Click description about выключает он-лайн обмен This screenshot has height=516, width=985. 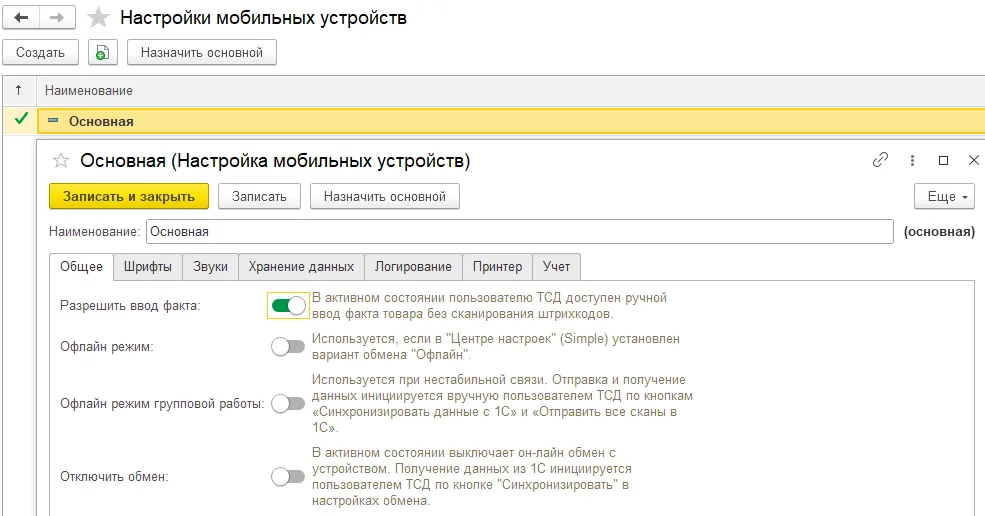coord(472,476)
